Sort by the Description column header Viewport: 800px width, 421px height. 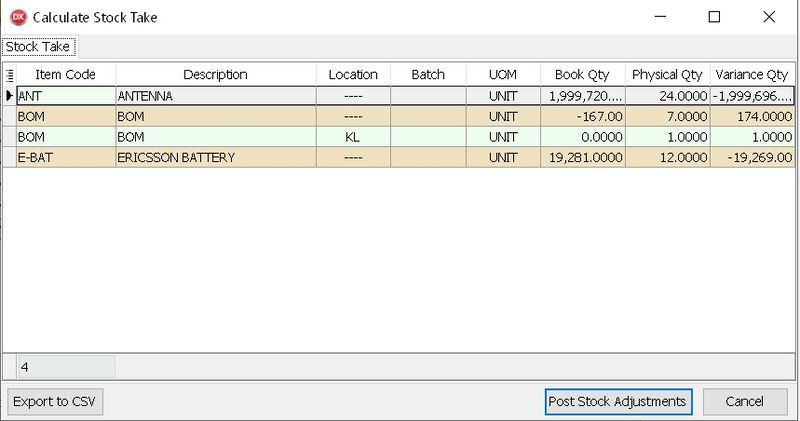(x=215, y=75)
